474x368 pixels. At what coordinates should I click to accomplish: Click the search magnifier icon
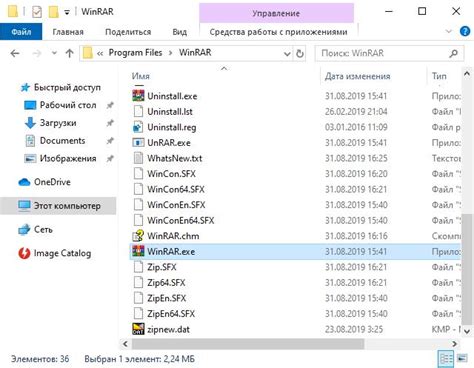(453, 53)
